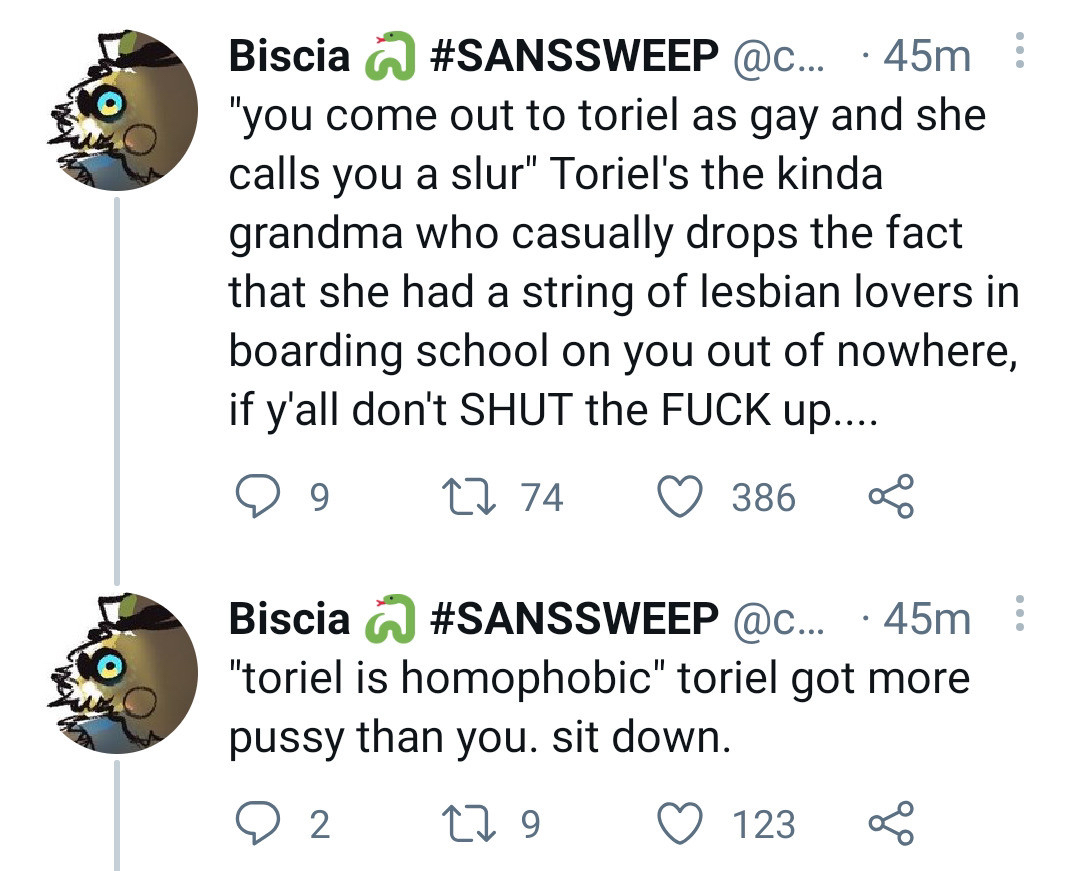
Task: Open Biscia's avatar on the first tweet
Action: (119, 112)
